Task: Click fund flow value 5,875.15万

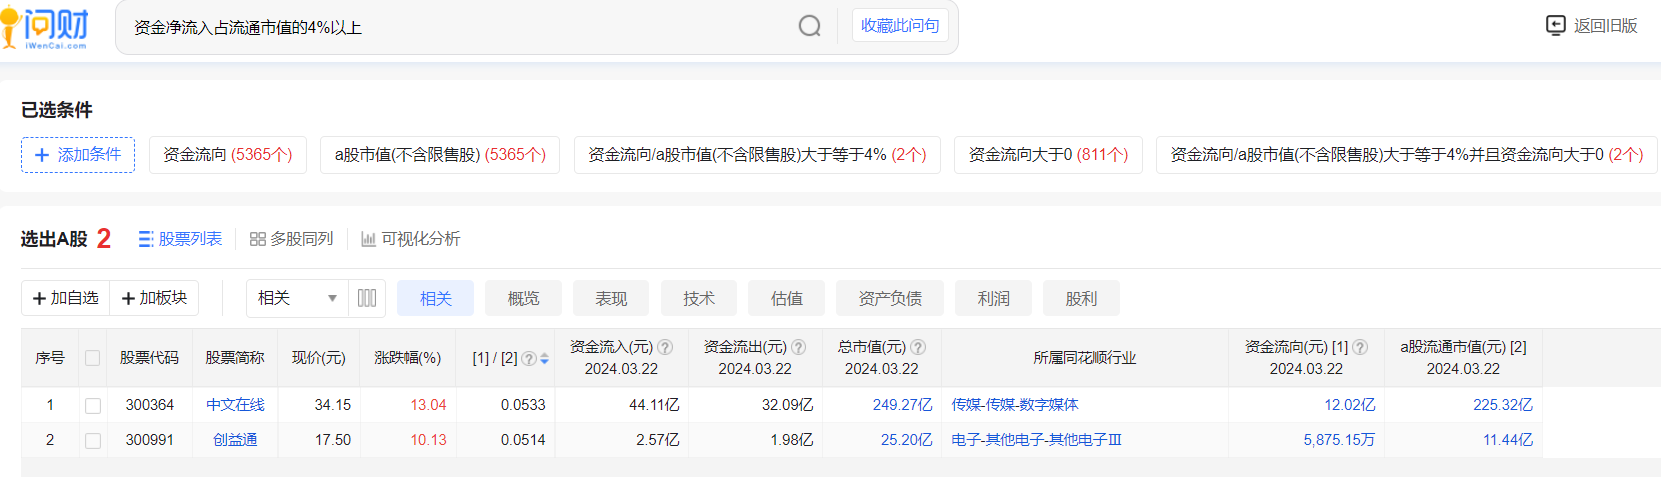Action: coord(1339,440)
